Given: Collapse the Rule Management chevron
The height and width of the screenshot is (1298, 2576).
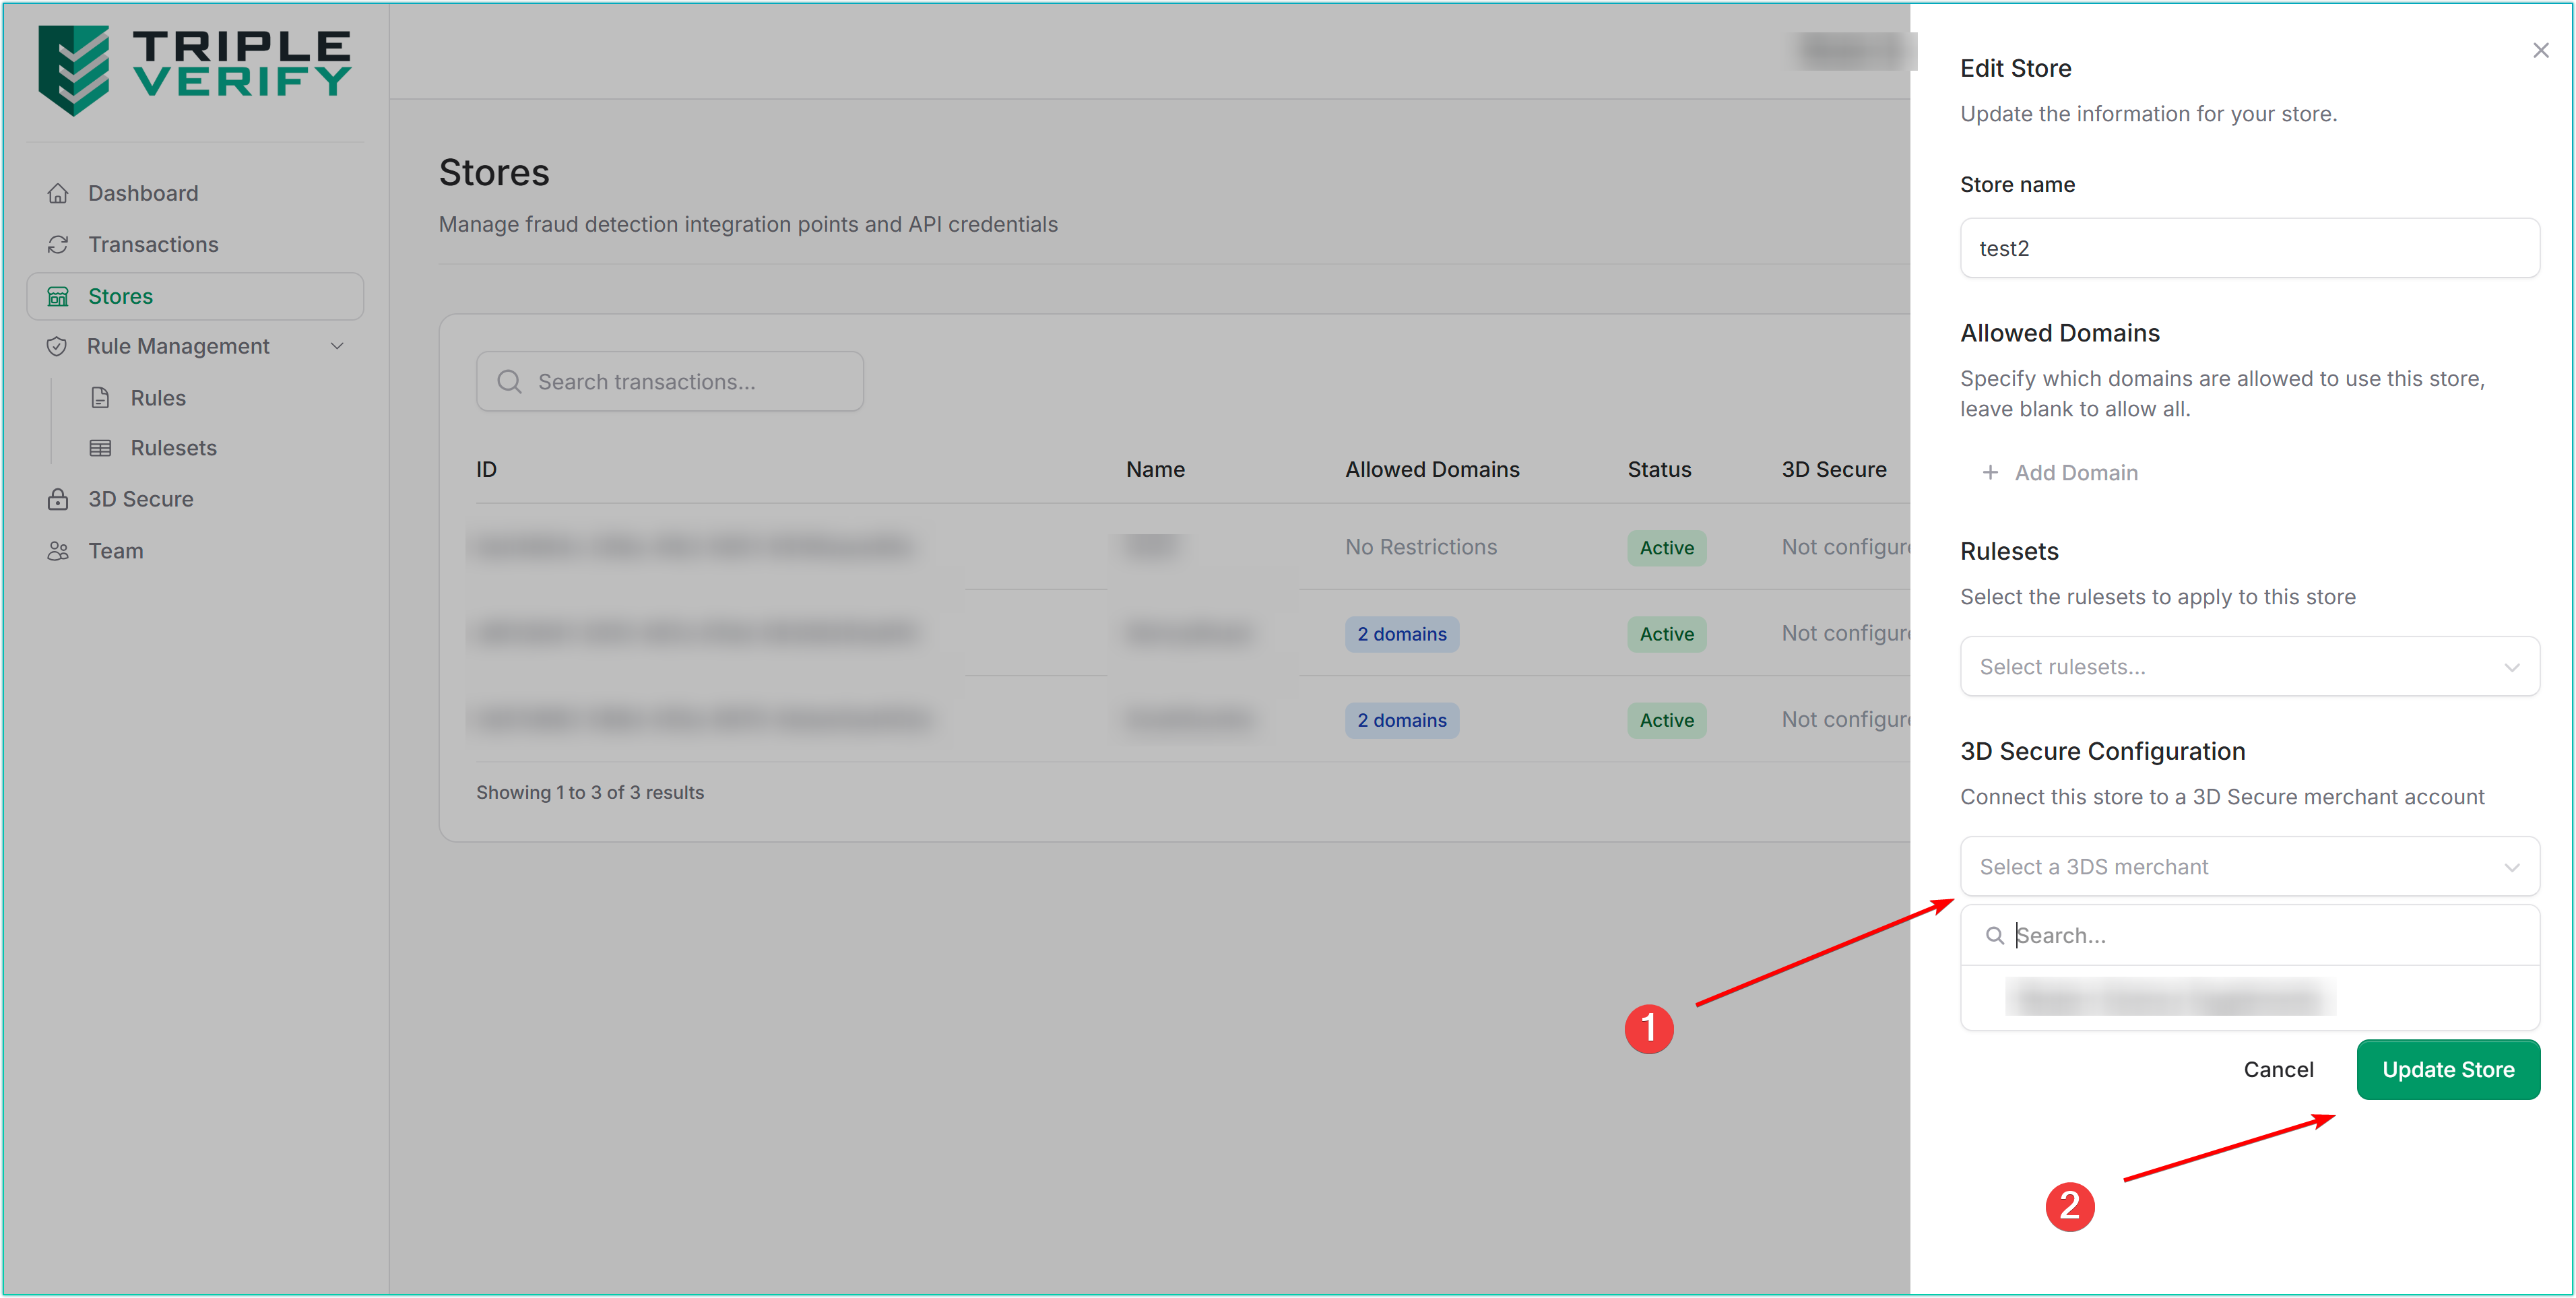Looking at the screenshot, I should pyautogui.click(x=337, y=346).
